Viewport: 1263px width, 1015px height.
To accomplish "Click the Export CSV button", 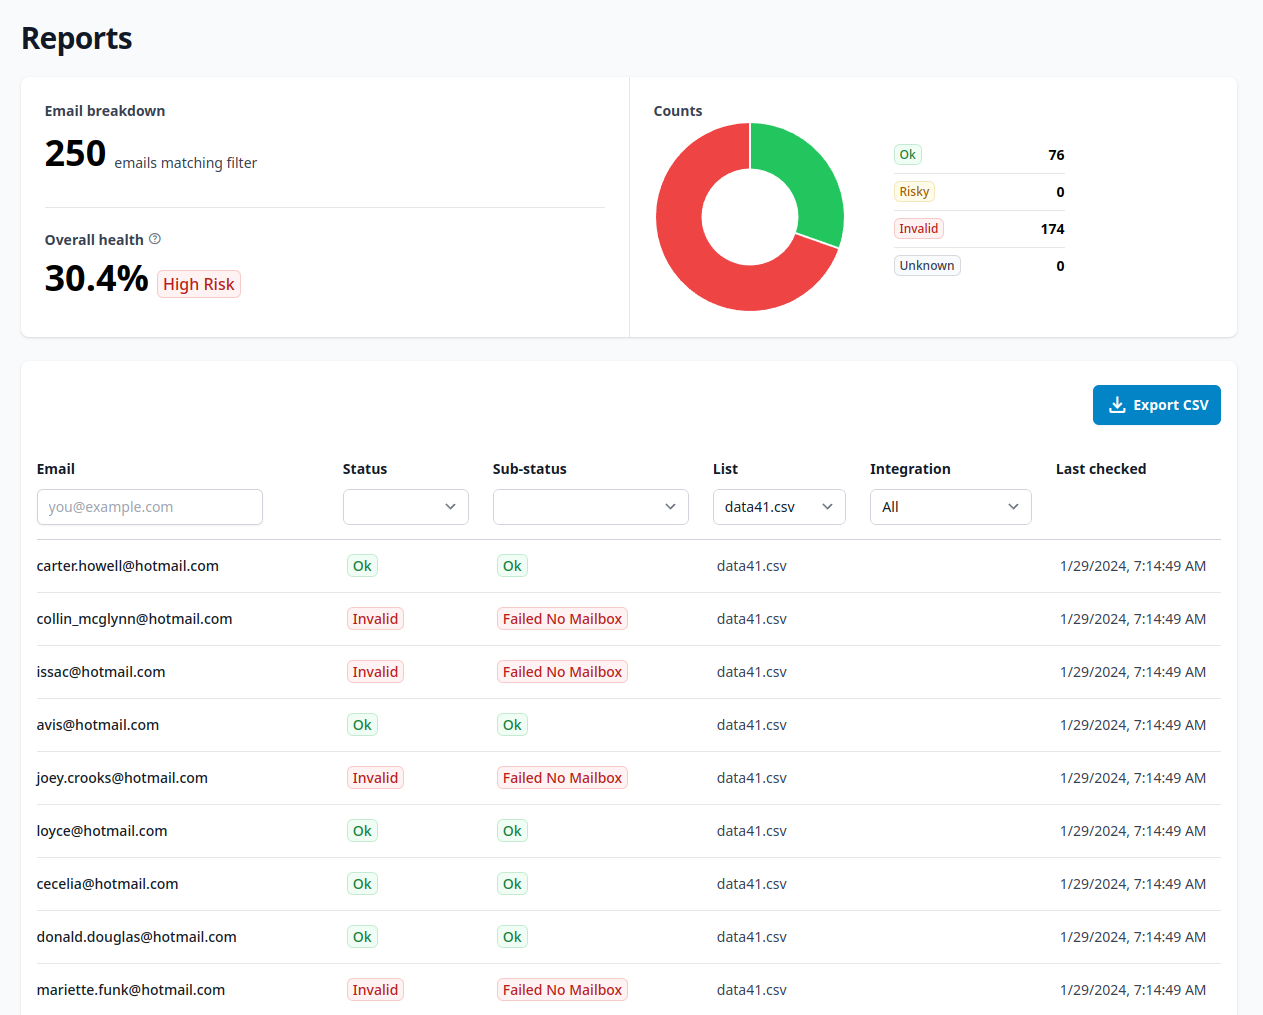I will pos(1156,405).
